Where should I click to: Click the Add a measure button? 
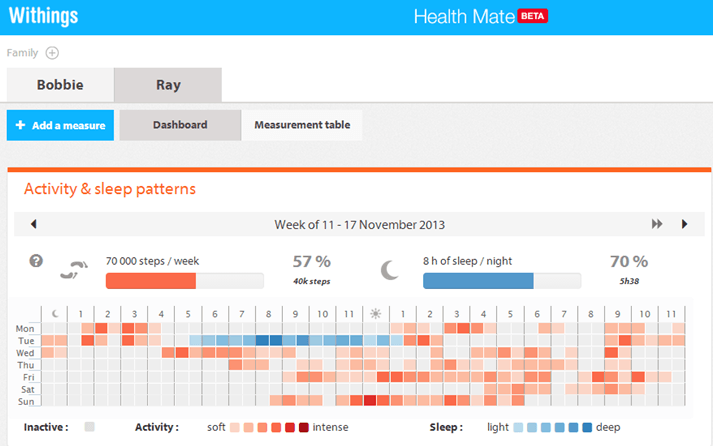click(60, 125)
